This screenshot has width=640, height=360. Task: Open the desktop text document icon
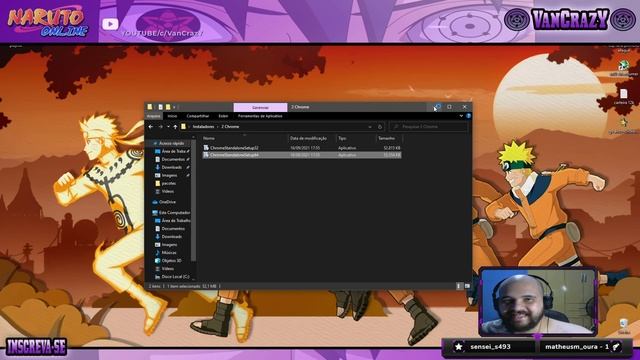[x=624, y=94]
